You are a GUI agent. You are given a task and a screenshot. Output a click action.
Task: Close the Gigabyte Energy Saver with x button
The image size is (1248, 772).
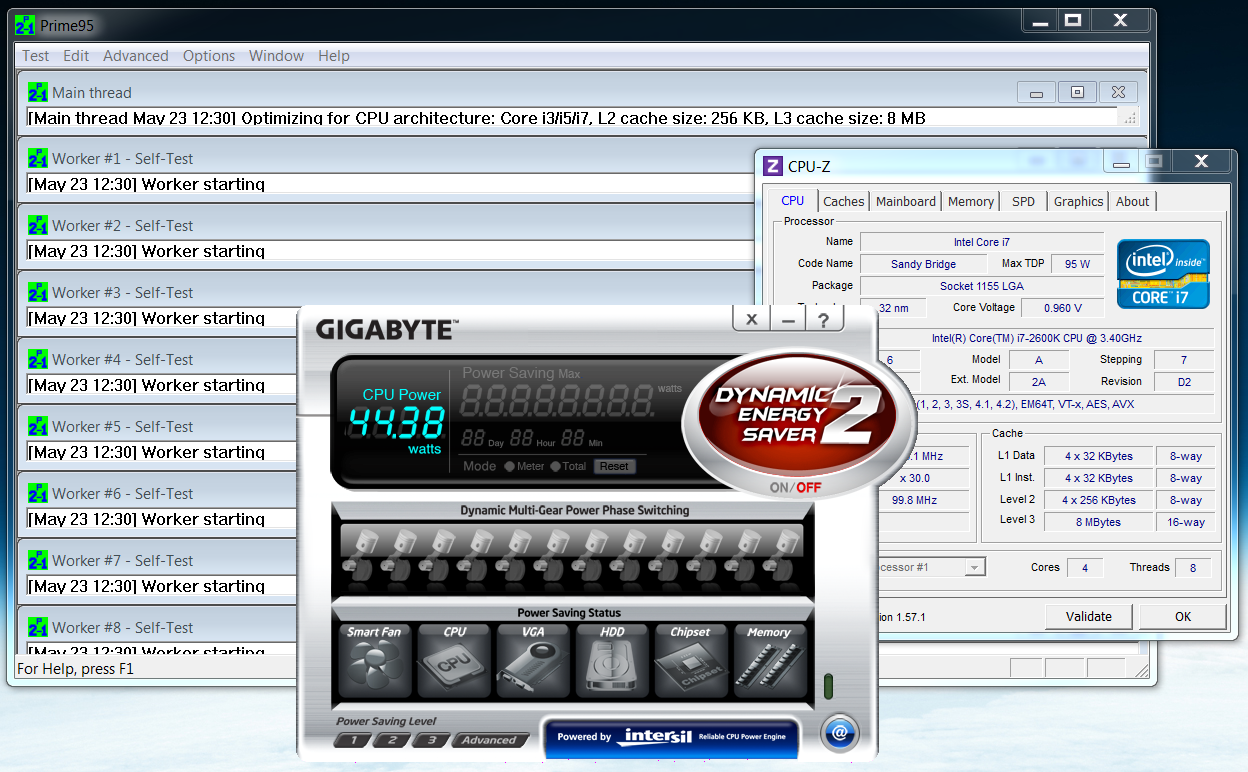[x=752, y=320]
